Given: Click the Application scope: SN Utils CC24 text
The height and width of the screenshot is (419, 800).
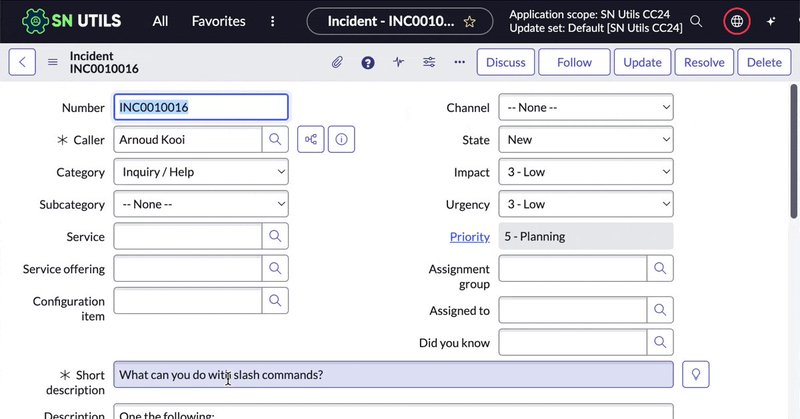Looking at the screenshot, I should point(589,14).
